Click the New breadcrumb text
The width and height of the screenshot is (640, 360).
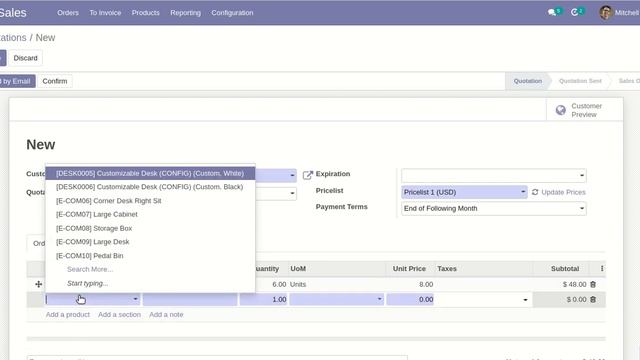tap(45, 38)
